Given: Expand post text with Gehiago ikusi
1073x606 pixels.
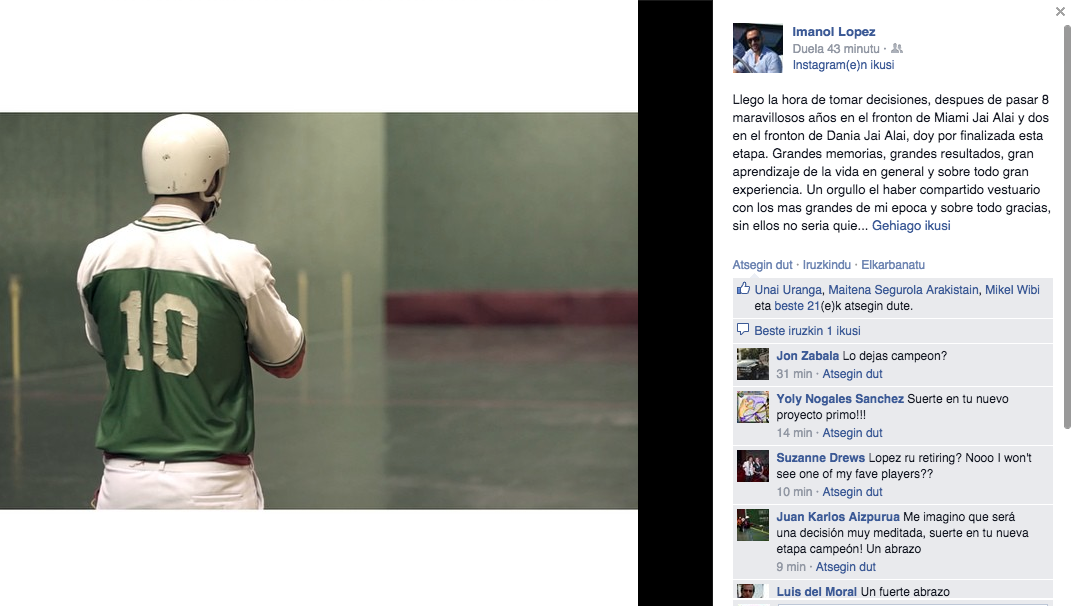Looking at the screenshot, I should pos(911,226).
